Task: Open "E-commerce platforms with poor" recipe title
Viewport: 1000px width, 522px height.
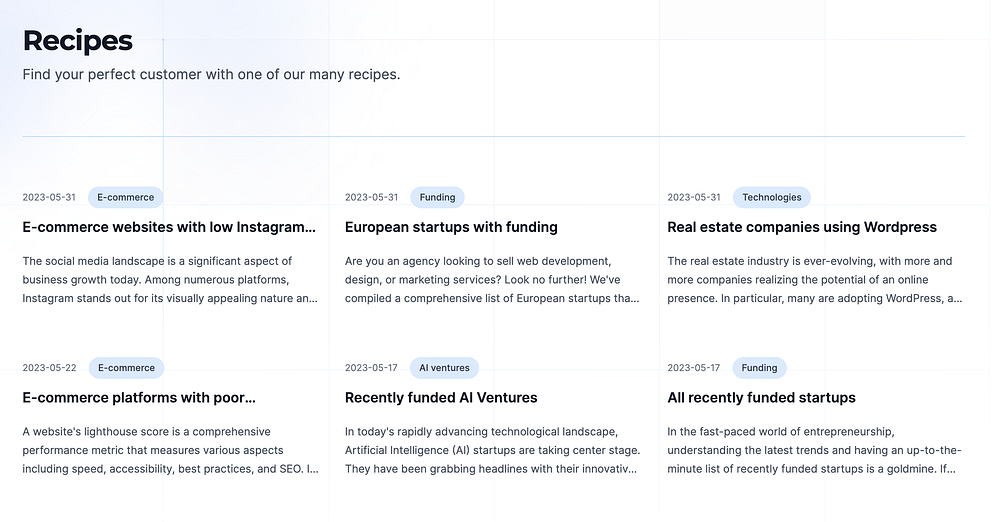Action: 139,398
